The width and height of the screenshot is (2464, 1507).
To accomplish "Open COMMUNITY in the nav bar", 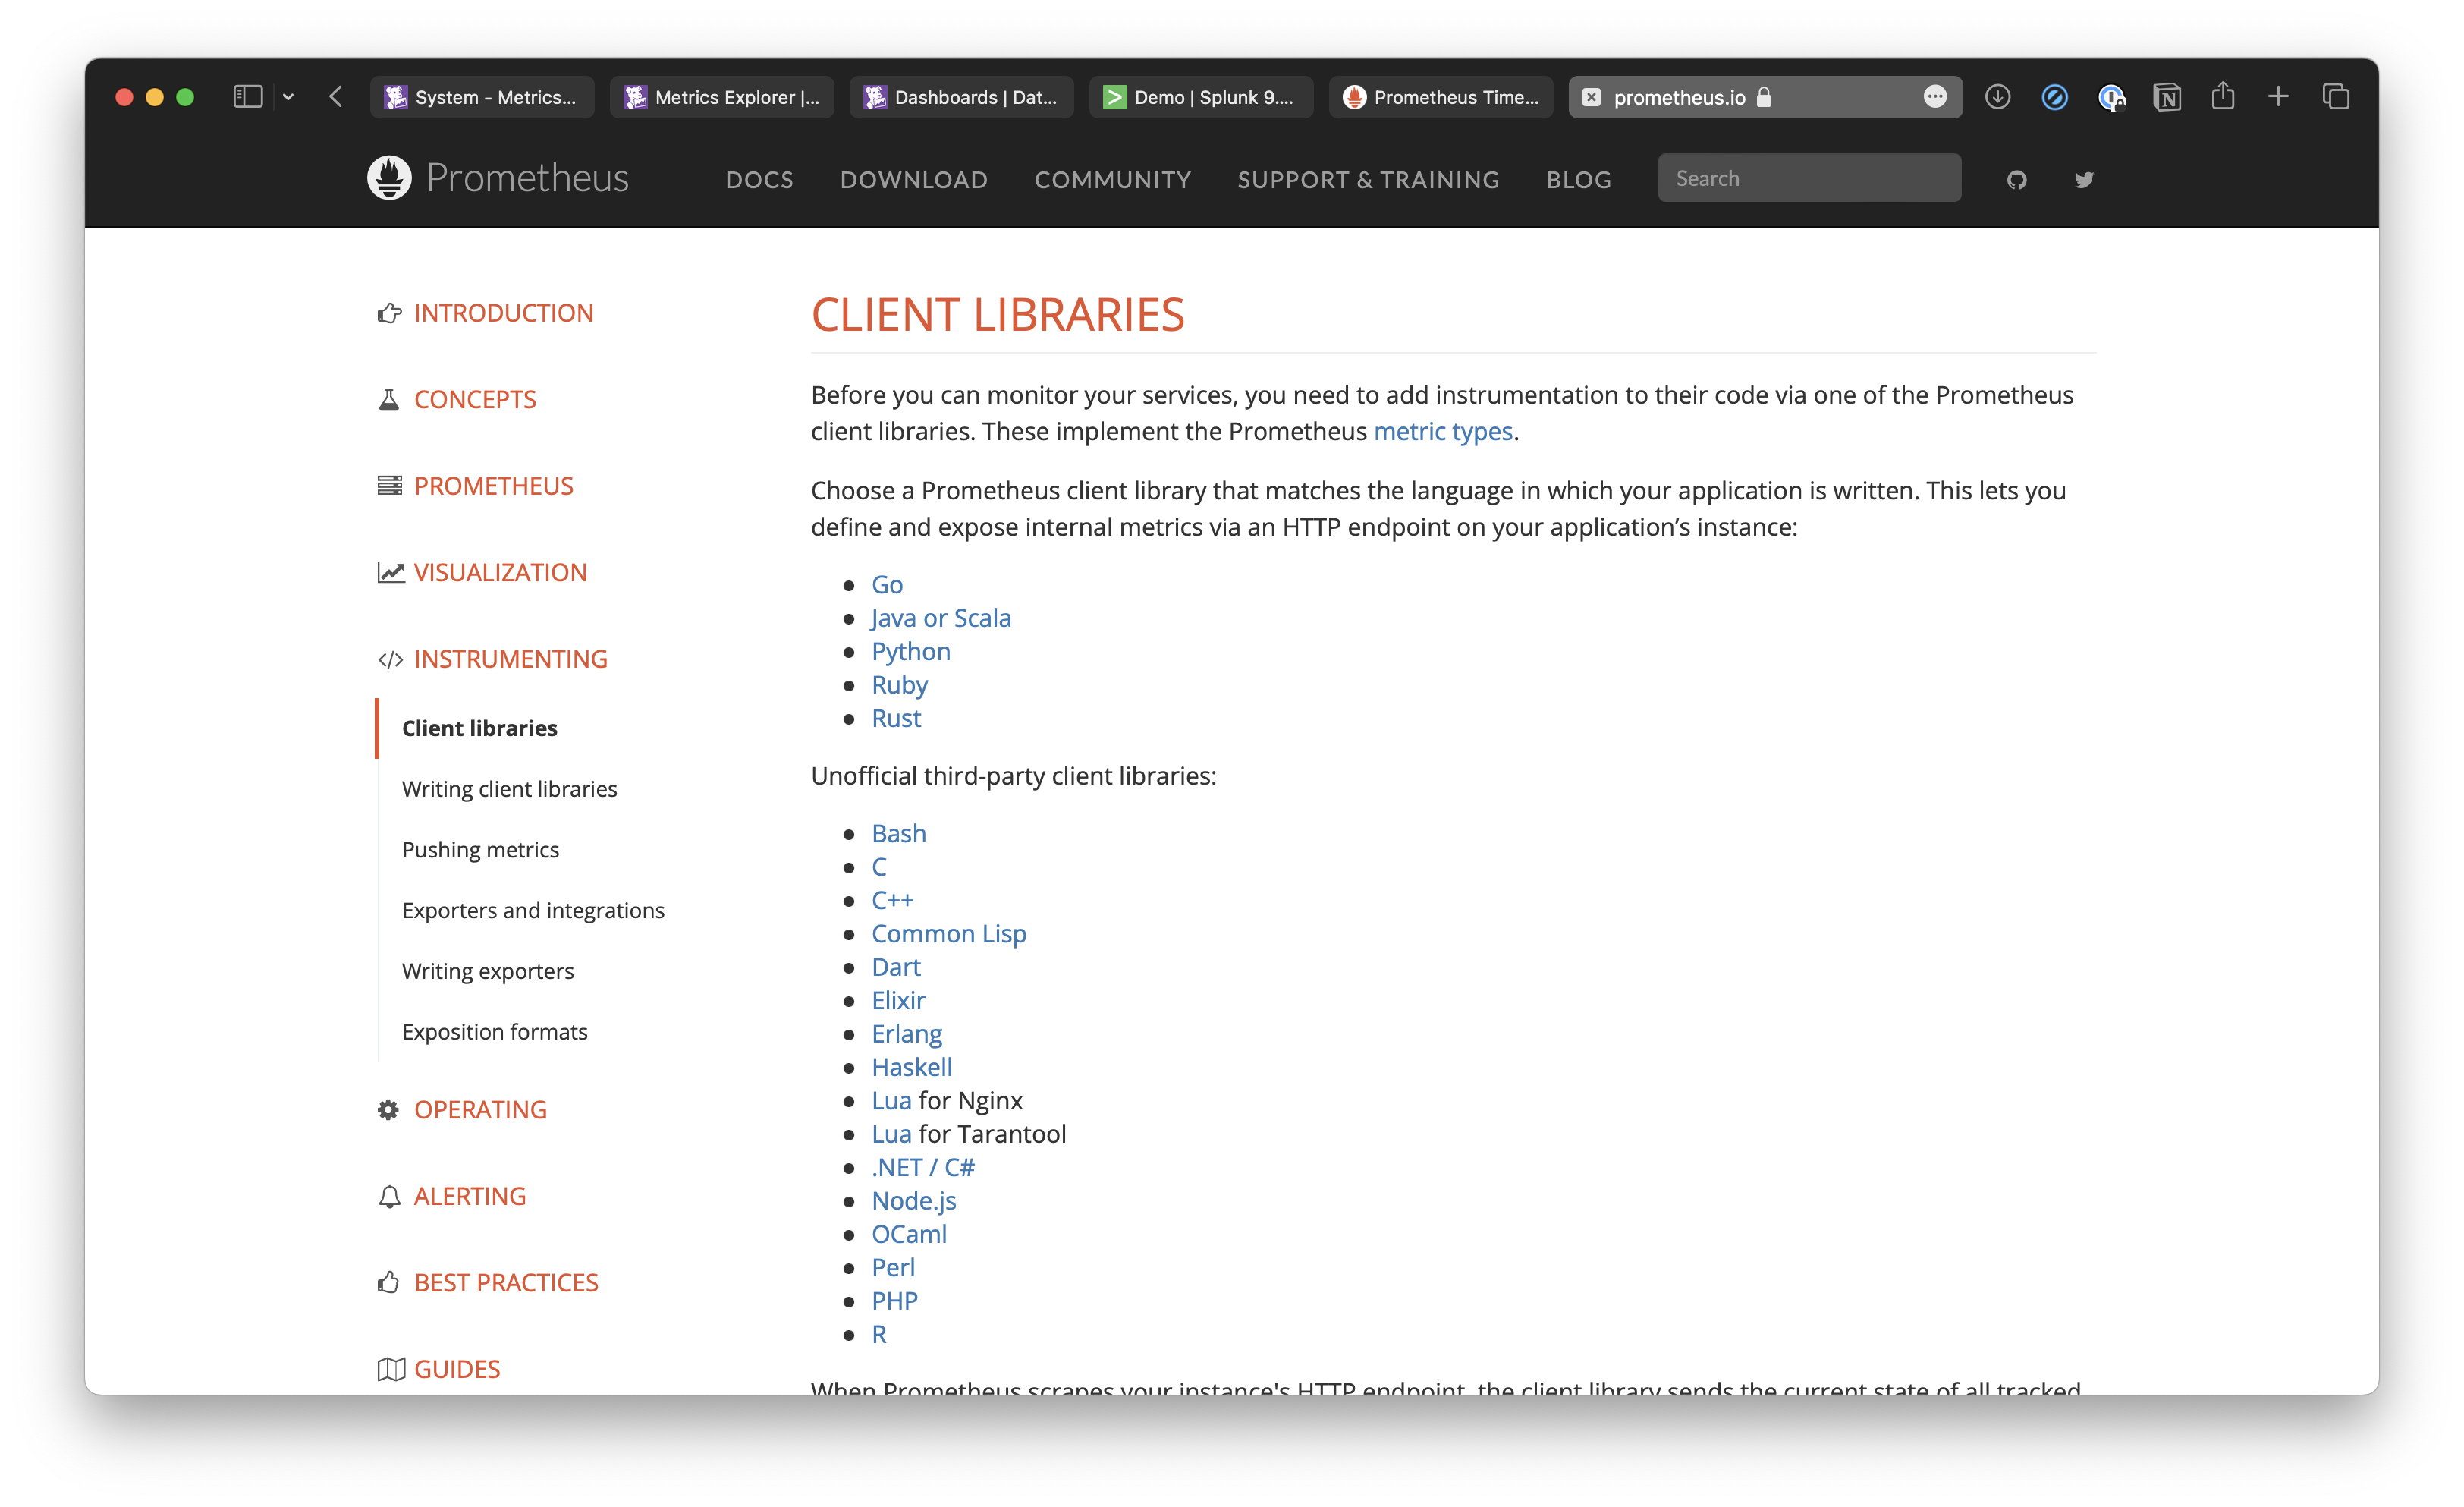I will (x=1113, y=180).
